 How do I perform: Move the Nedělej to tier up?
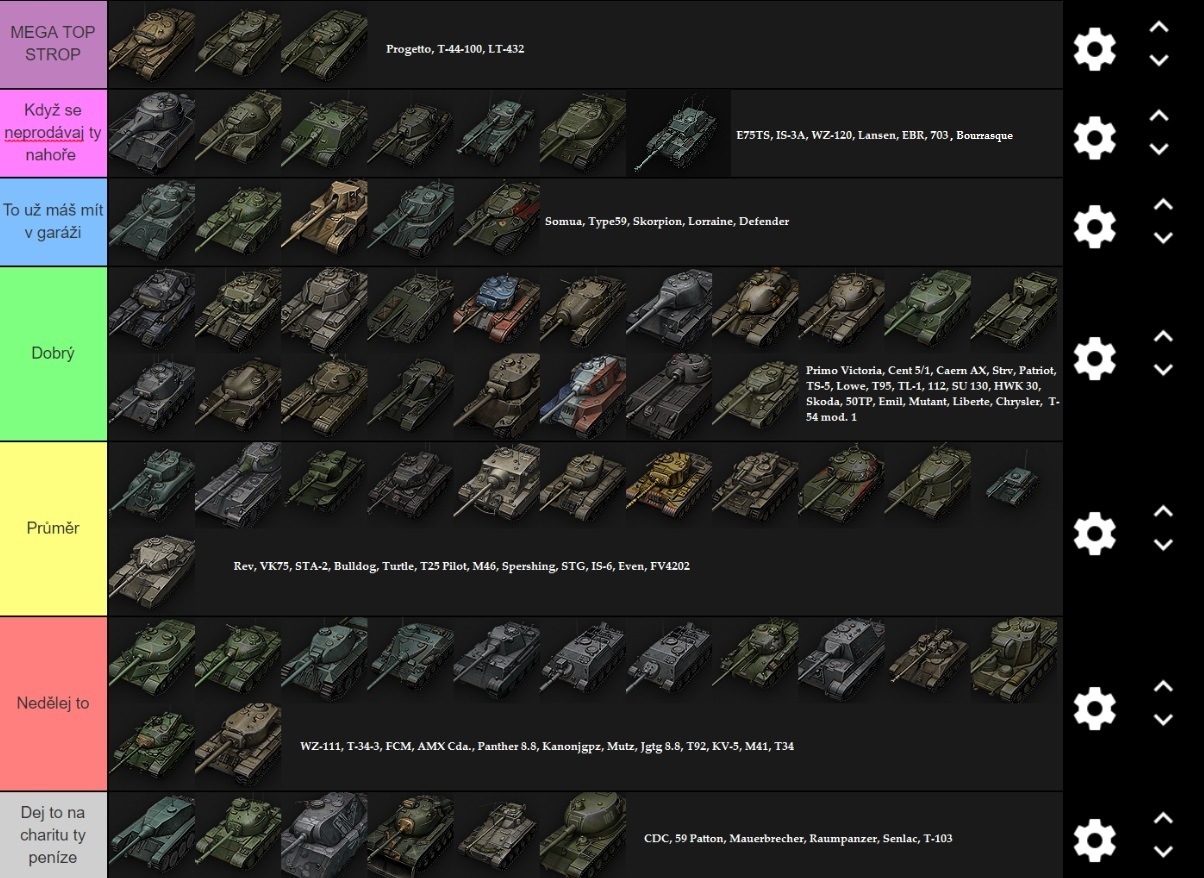(1160, 687)
